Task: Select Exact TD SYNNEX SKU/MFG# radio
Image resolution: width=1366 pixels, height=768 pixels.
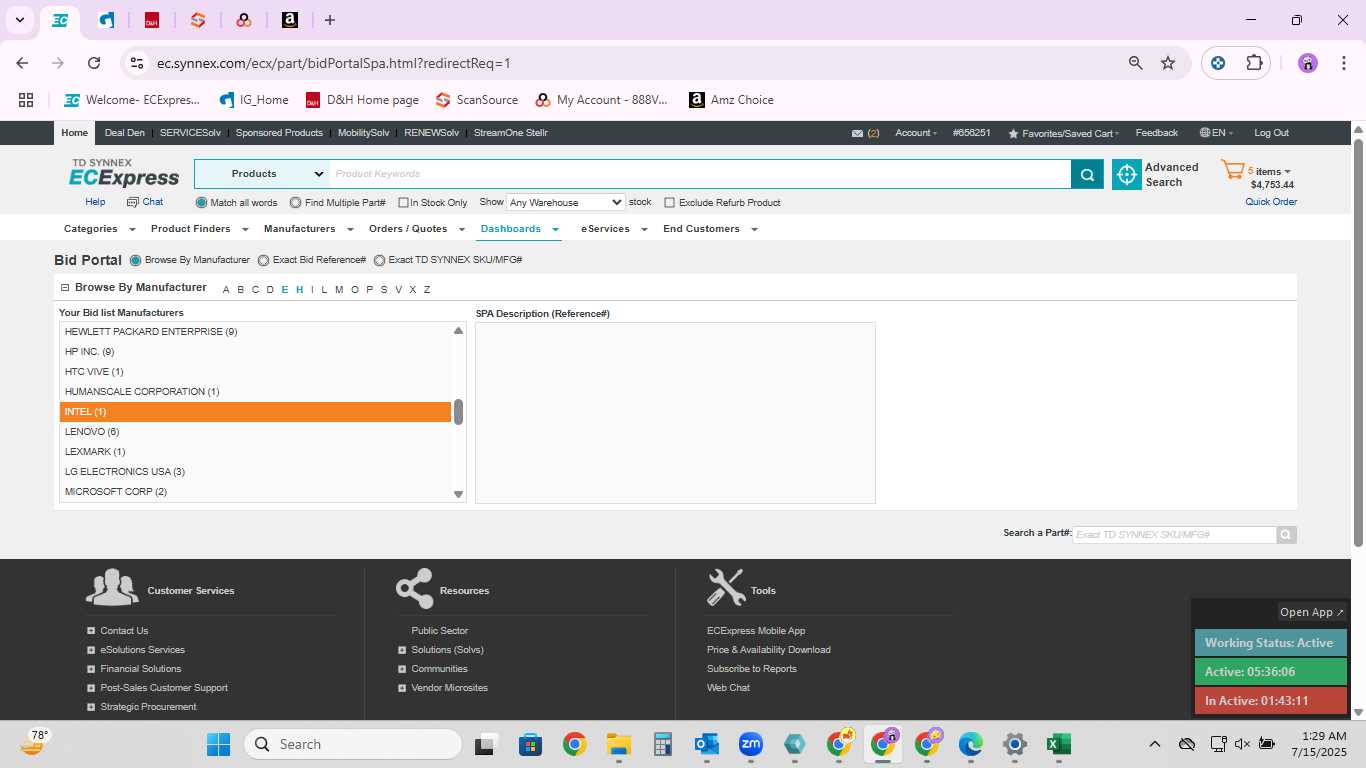Action: pyautogui.click(x=379, y=260)
